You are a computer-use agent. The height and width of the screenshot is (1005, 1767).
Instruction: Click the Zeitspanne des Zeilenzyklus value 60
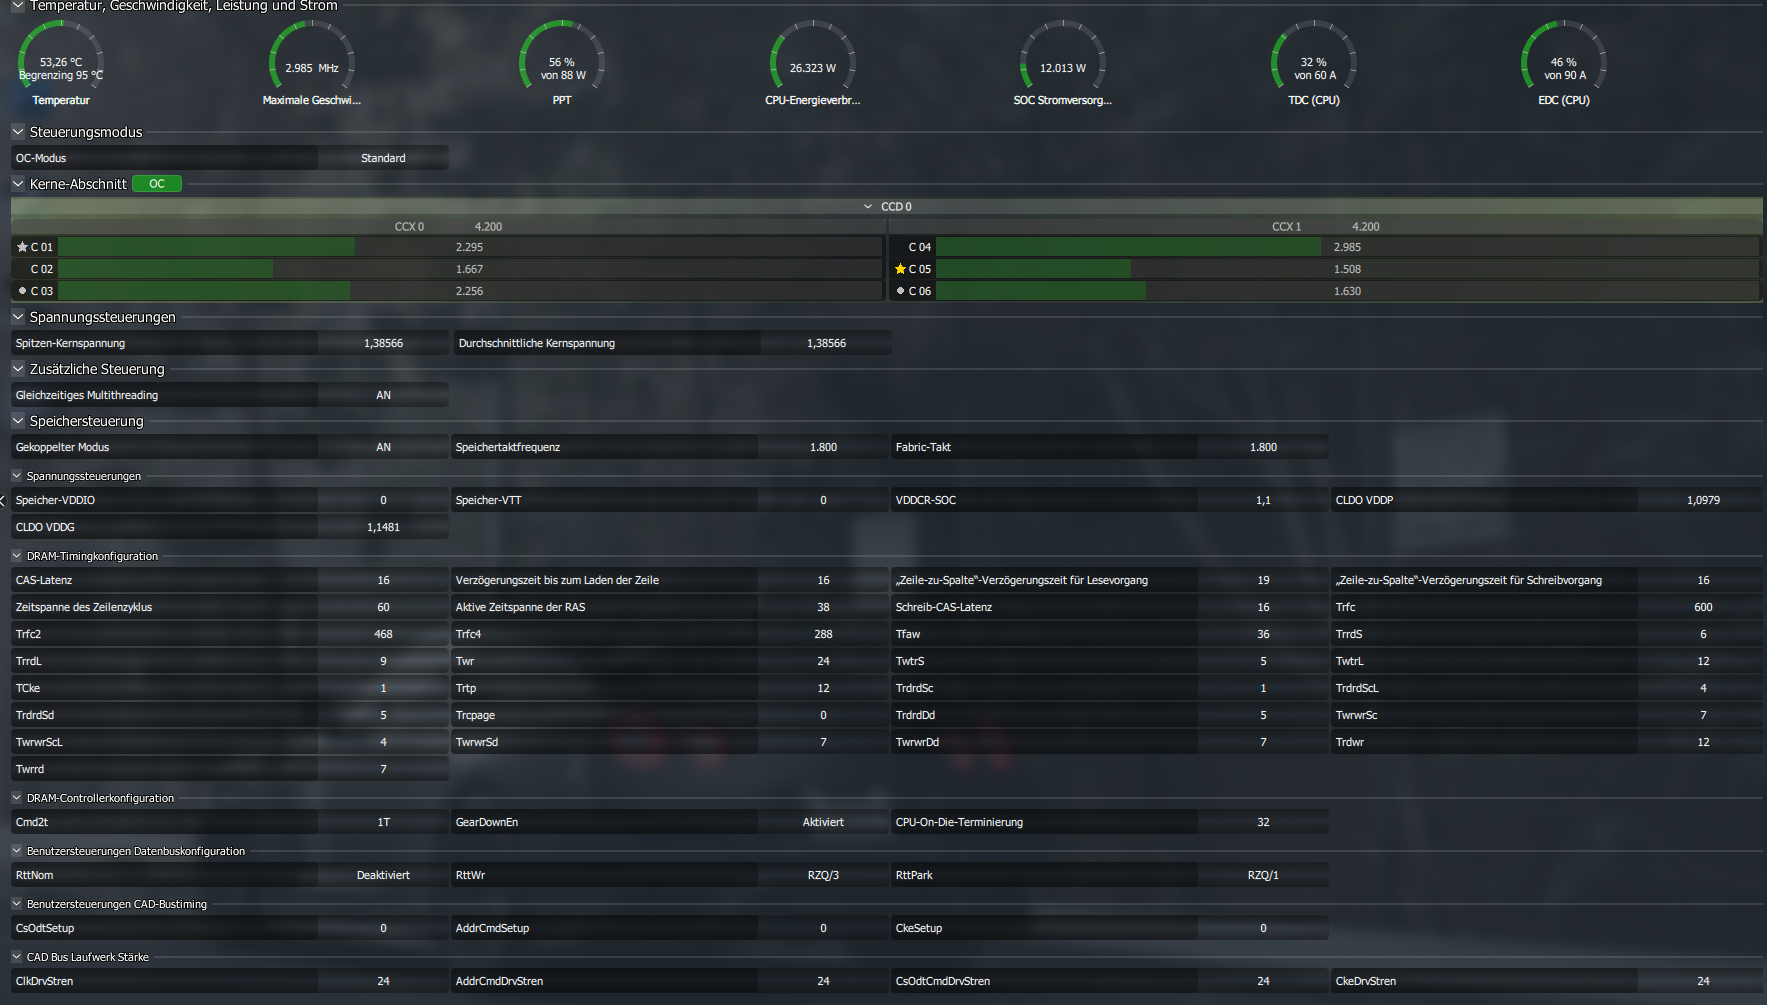point(383,607)
